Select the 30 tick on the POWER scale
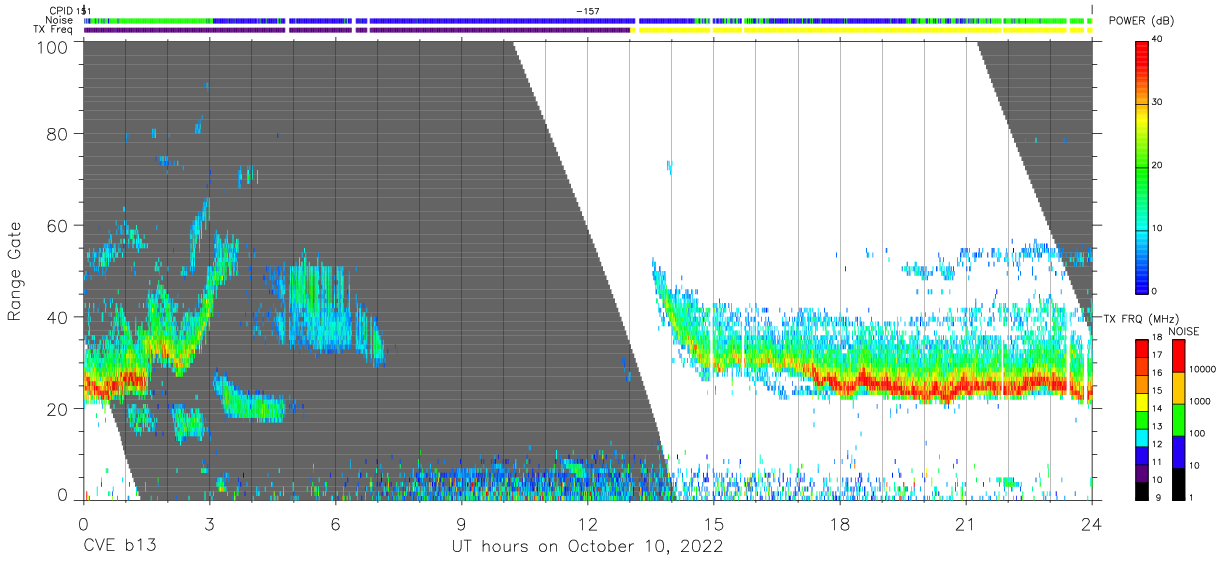 (1157, 102)
